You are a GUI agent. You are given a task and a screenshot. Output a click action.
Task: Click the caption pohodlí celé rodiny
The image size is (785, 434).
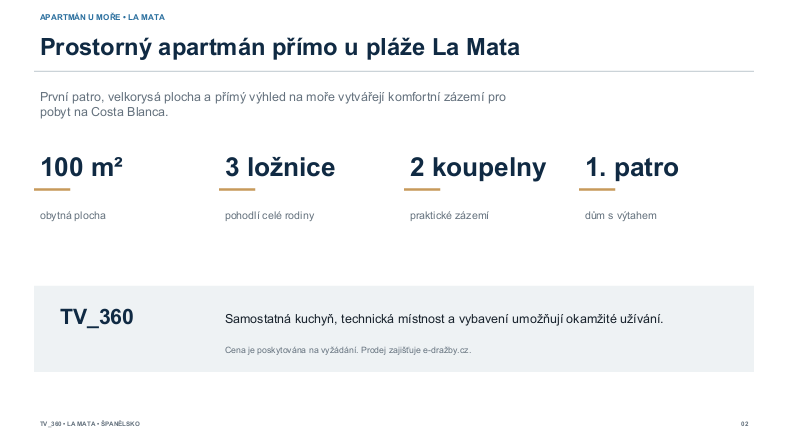click(269, 216)
